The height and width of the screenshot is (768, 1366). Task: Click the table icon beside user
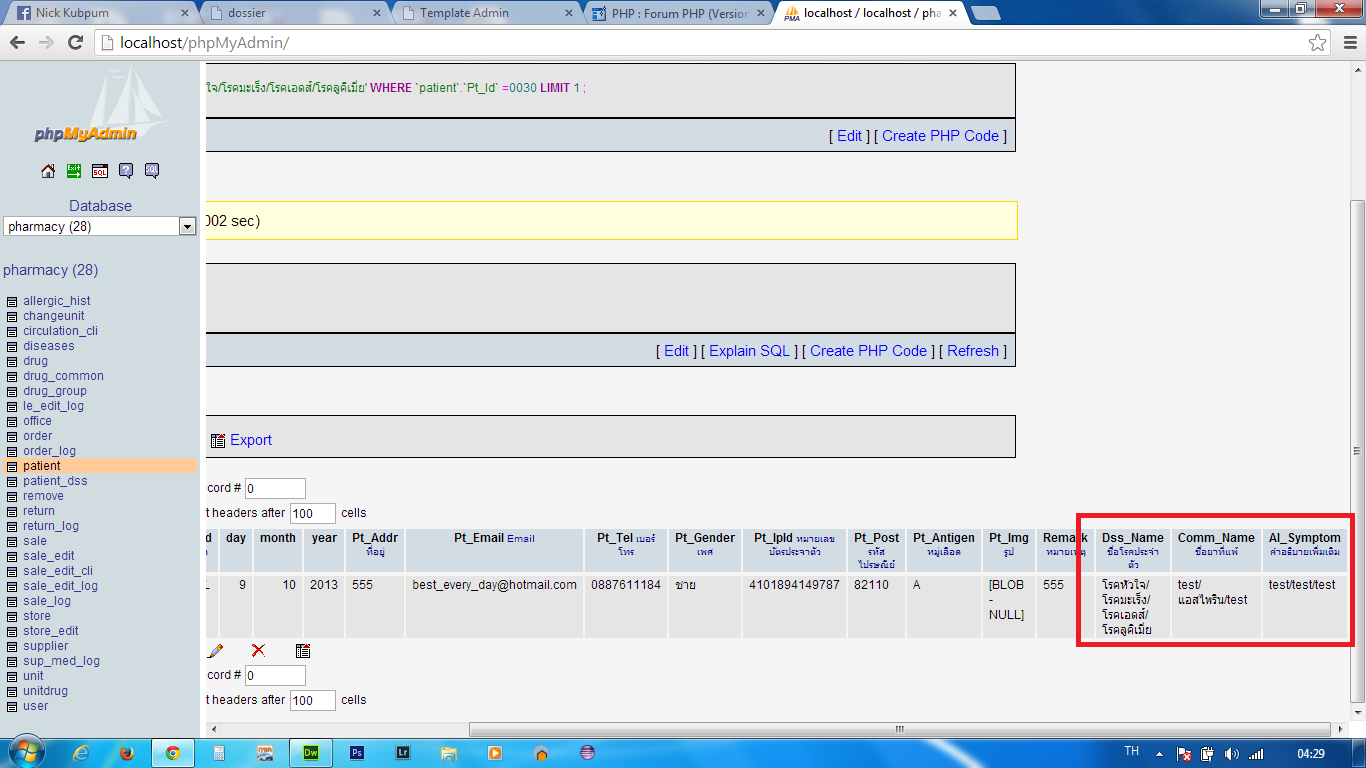coord(12,706)
